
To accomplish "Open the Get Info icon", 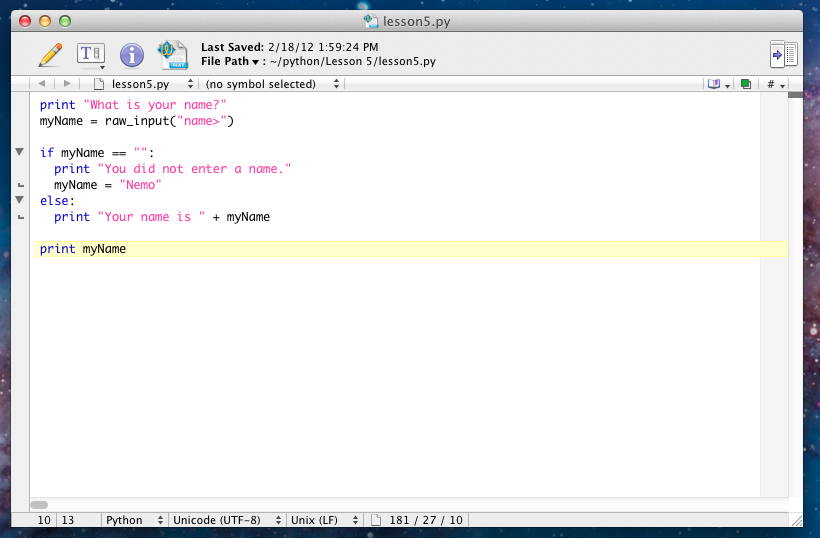I will pyautogui.click(x=132, y=55).
